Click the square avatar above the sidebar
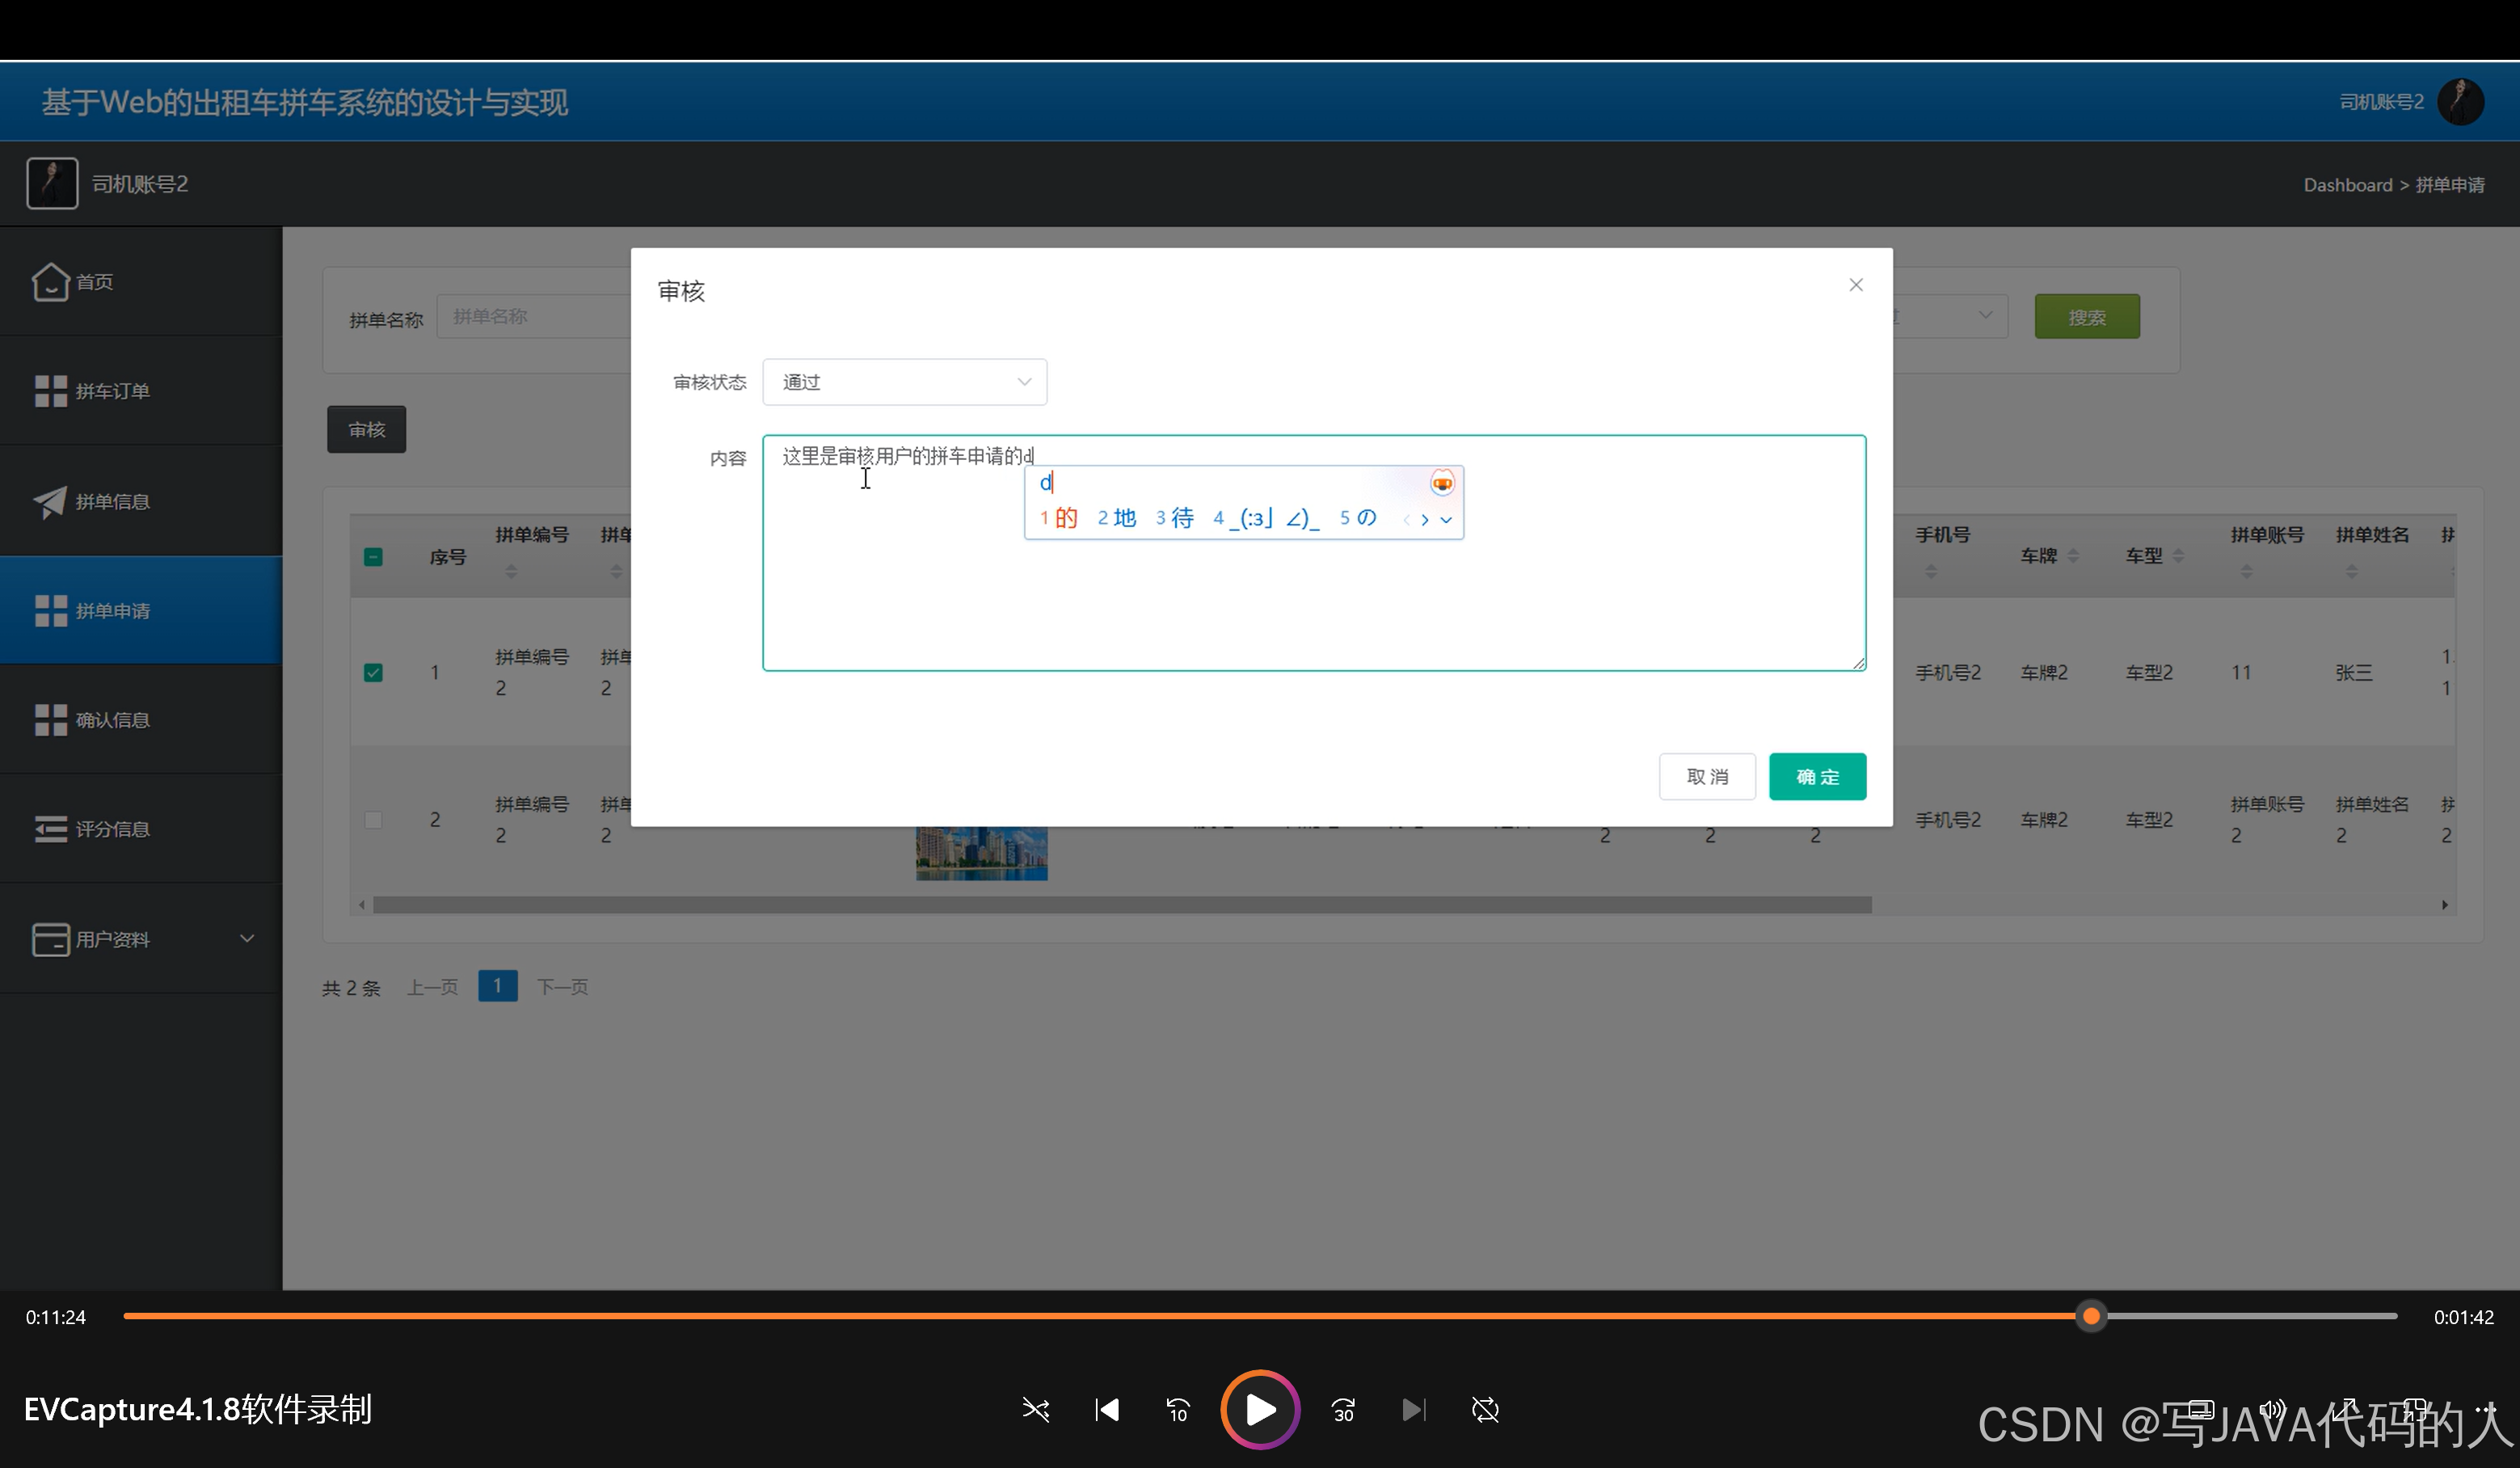 coord(52,183)
